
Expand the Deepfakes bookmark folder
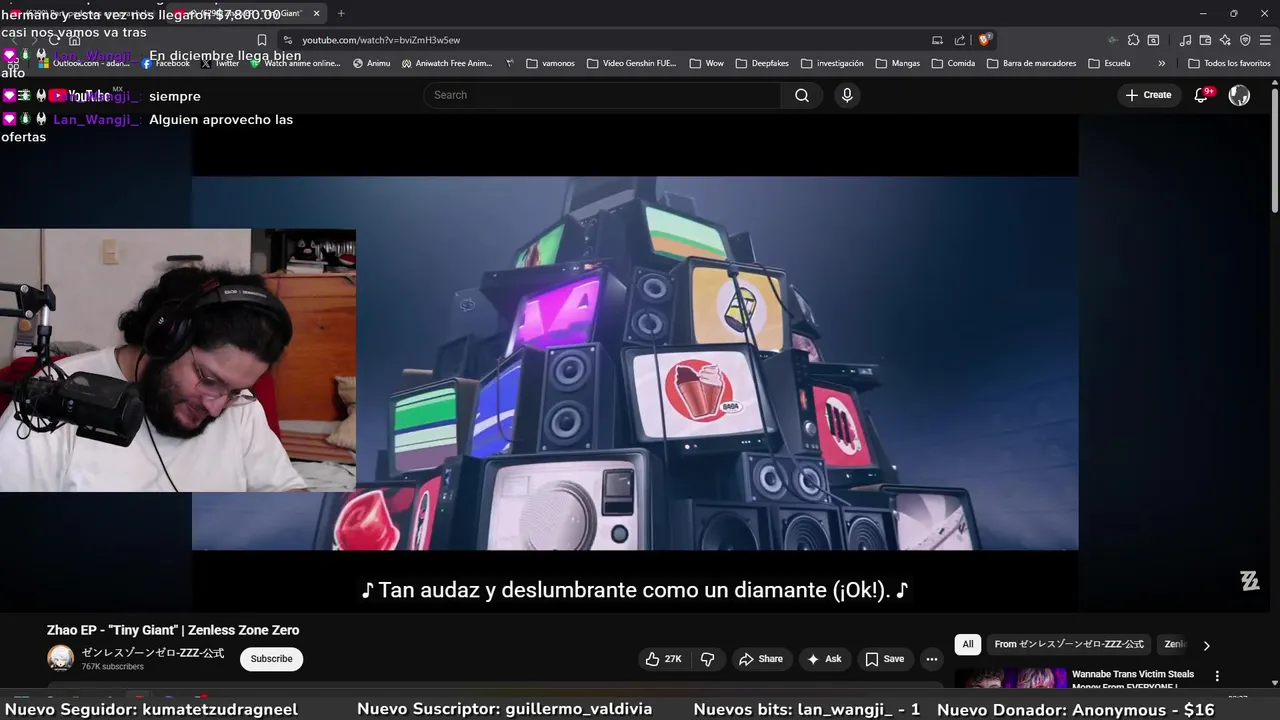(x=762, y=63)
